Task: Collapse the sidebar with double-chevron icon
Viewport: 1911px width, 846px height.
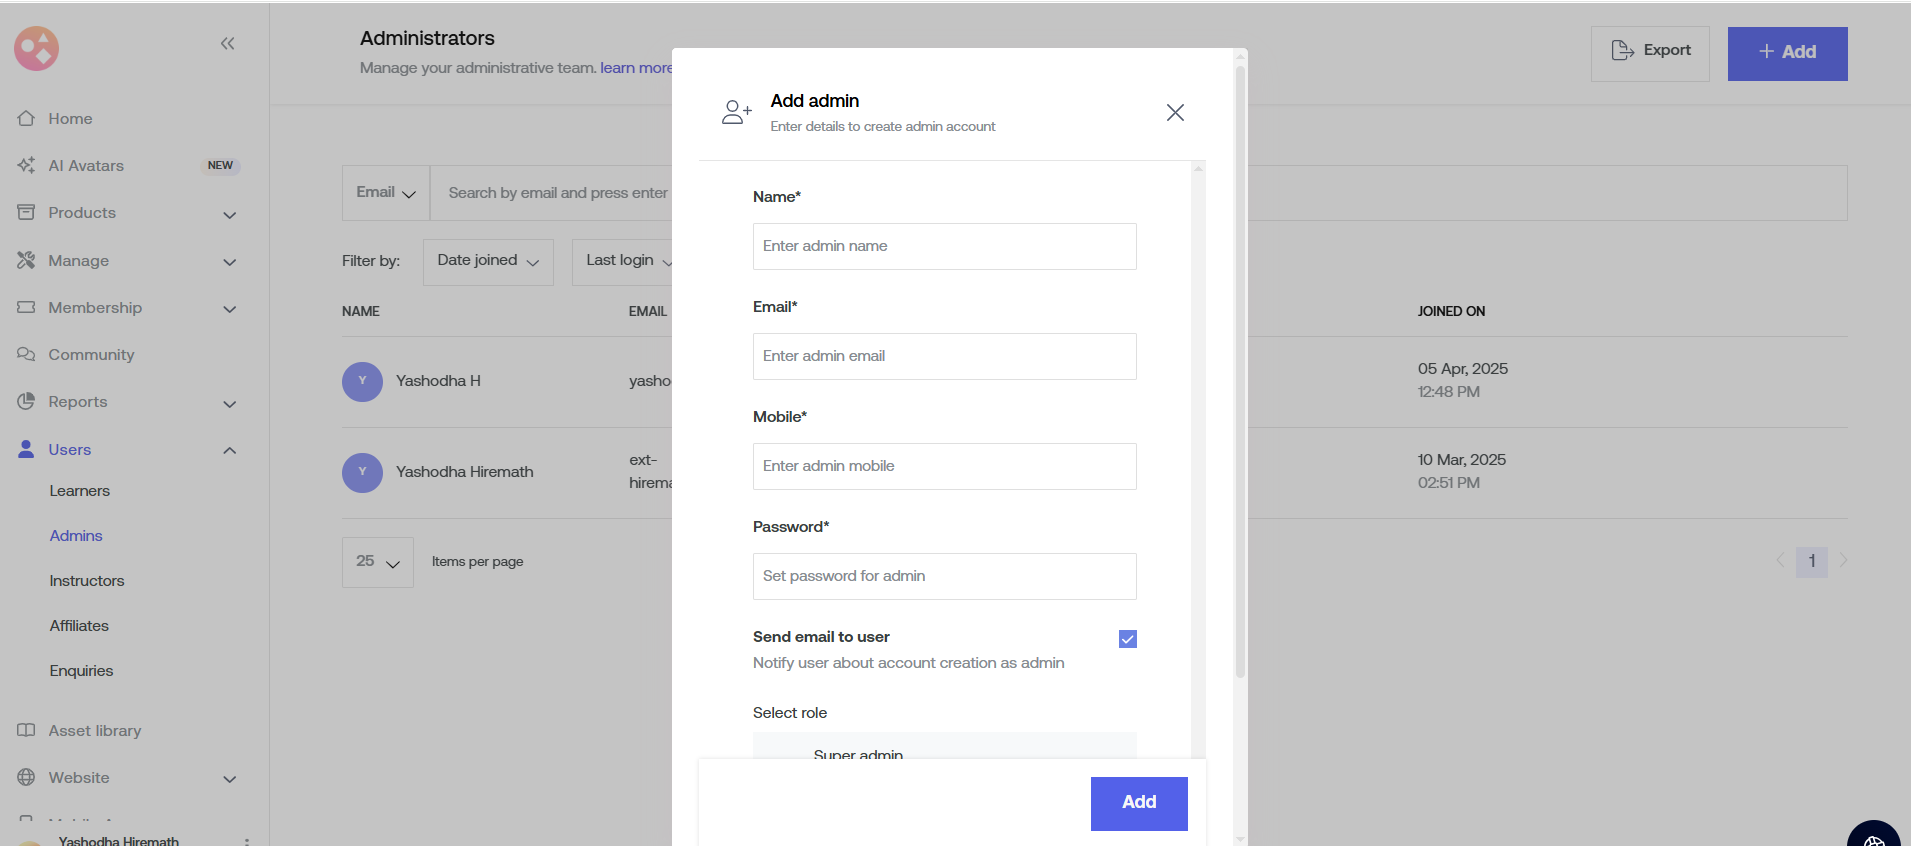Action: pyautogui.click(x=228, y=43)
